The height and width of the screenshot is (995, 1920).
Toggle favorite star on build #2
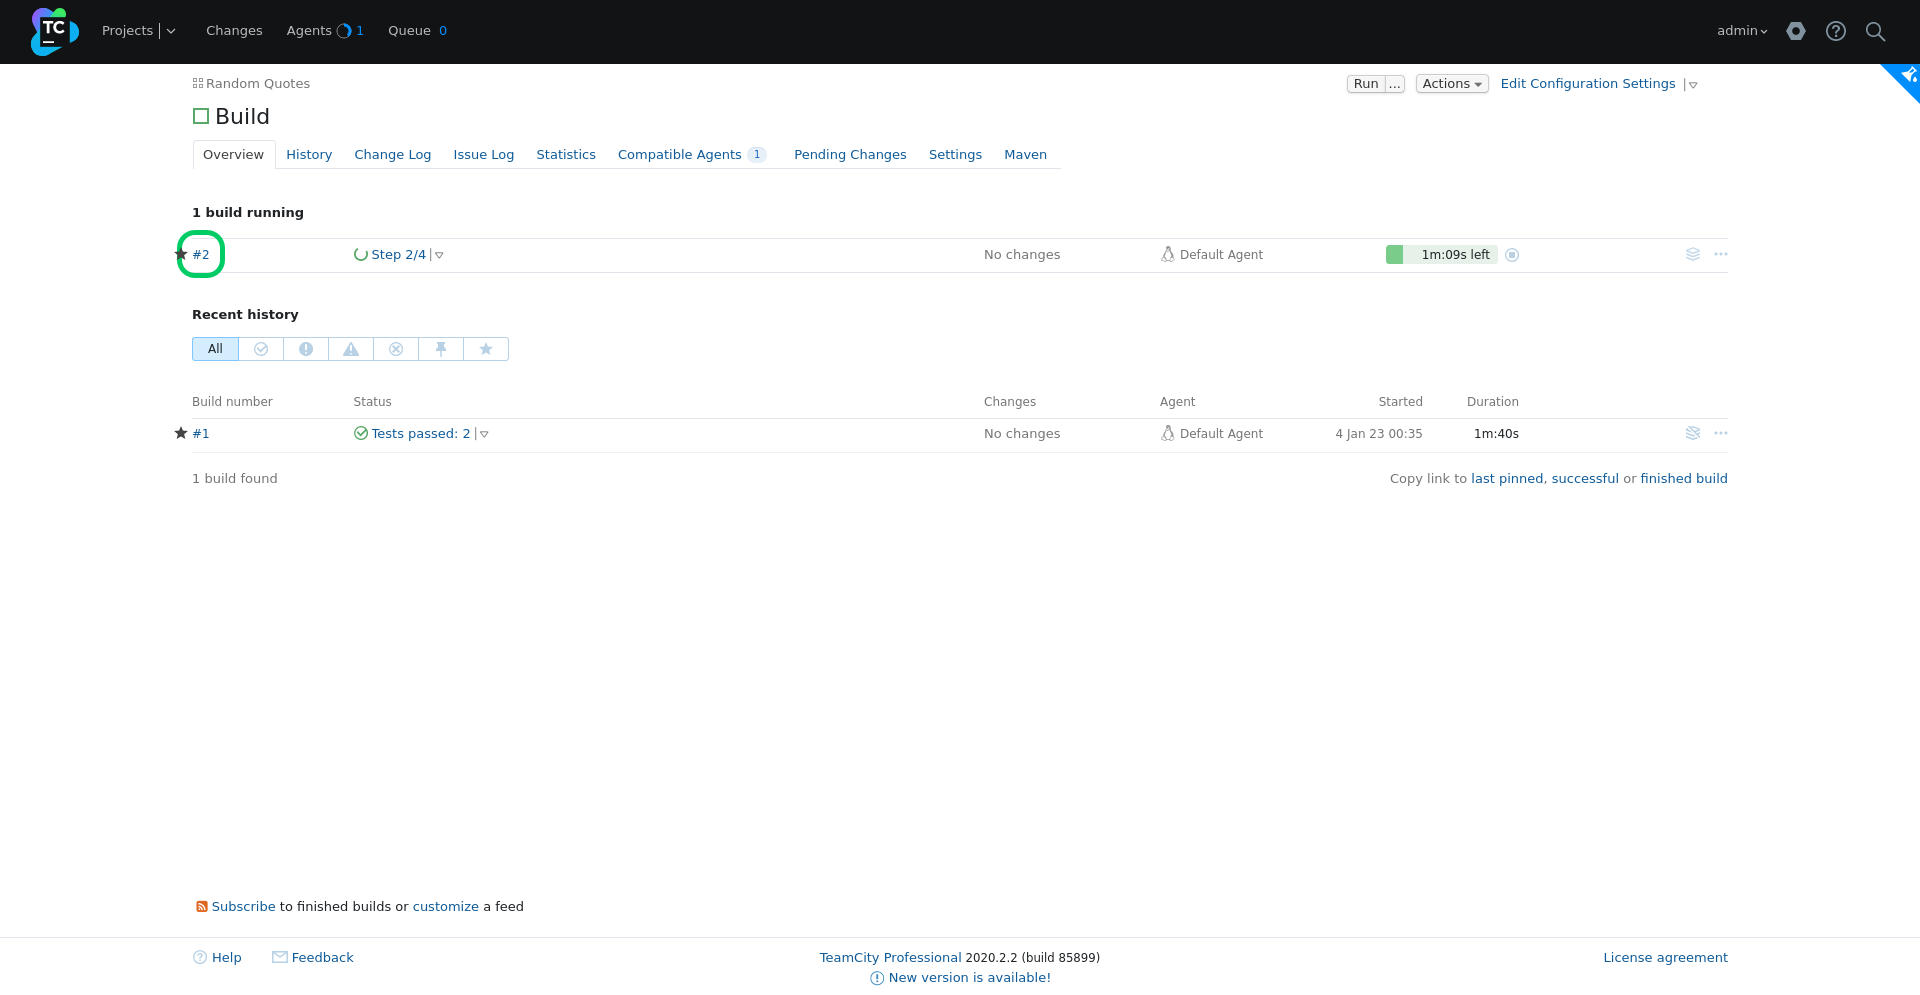pos(181,254)
